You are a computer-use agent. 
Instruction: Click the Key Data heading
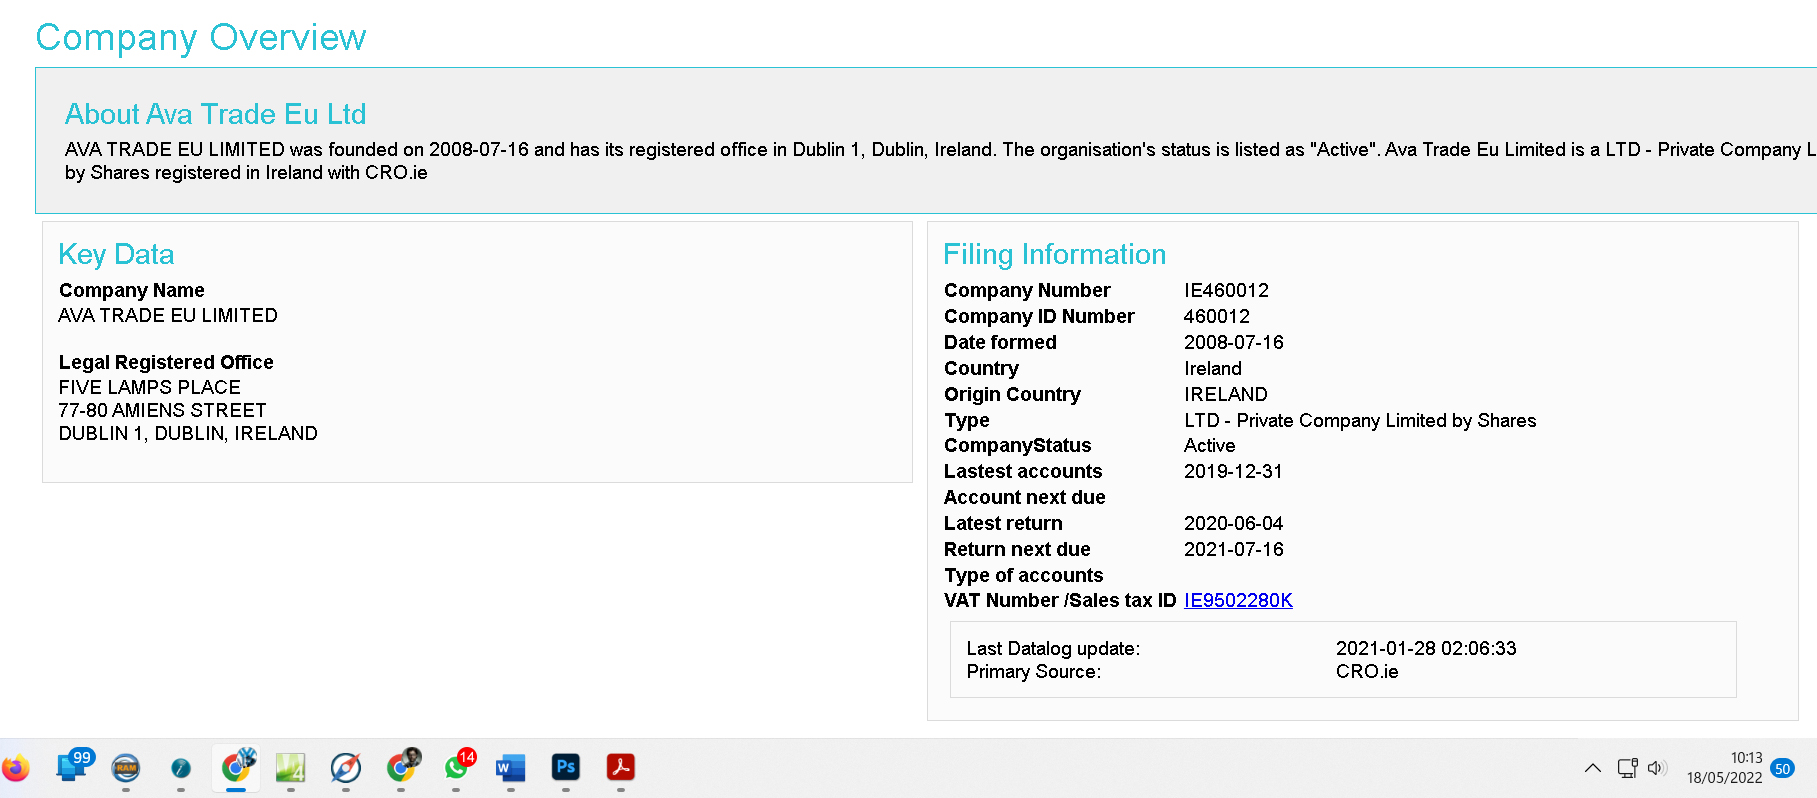116,254
